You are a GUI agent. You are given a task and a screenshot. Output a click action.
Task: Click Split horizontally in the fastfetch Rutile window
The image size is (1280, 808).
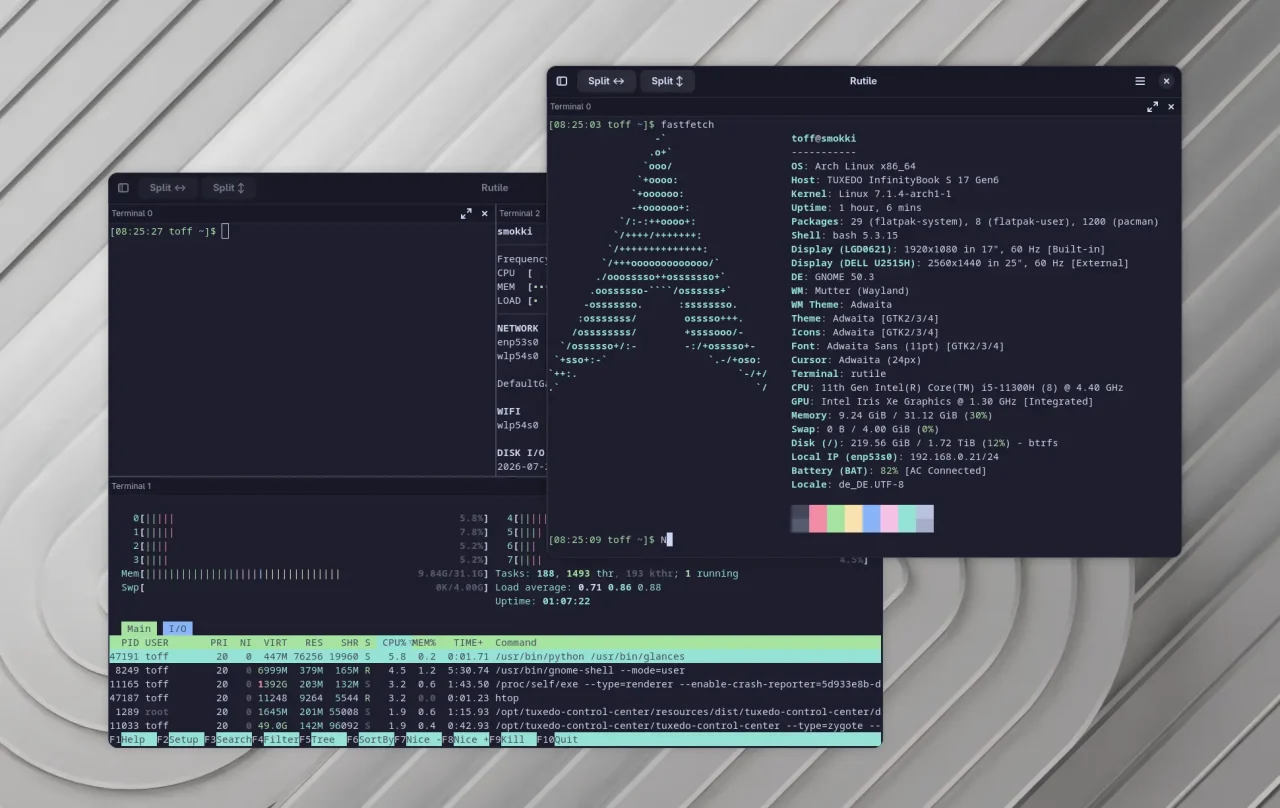tap(606, 81)
